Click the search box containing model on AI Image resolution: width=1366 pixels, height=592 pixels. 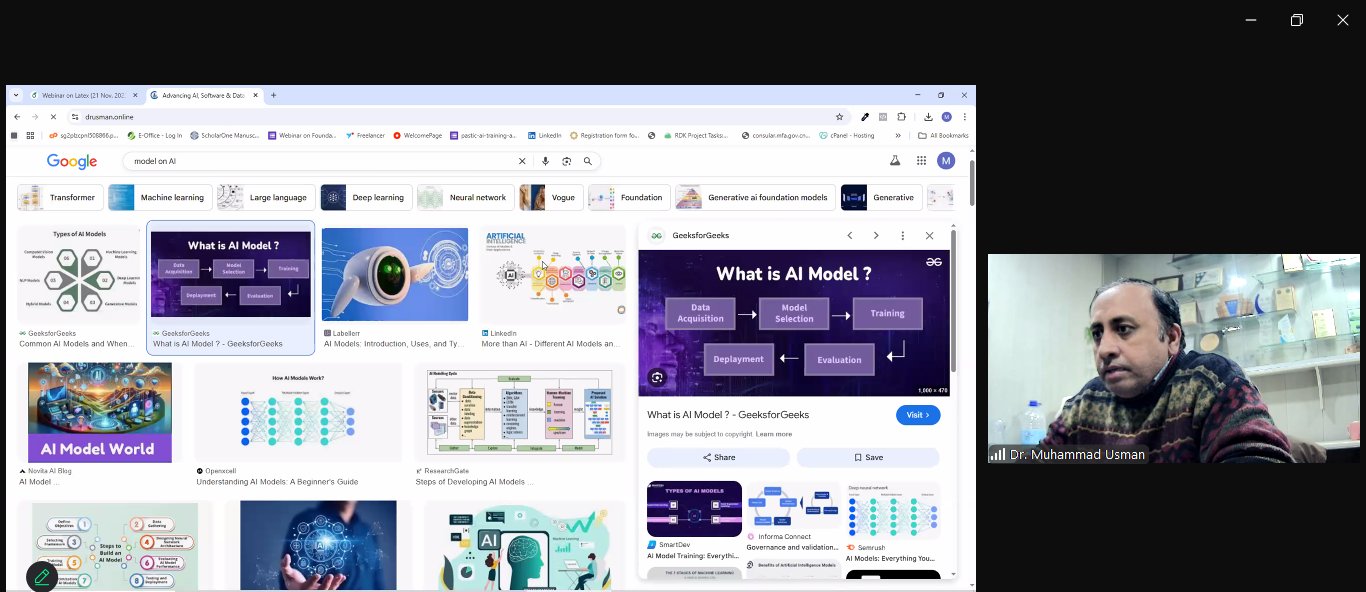[320, 161]
